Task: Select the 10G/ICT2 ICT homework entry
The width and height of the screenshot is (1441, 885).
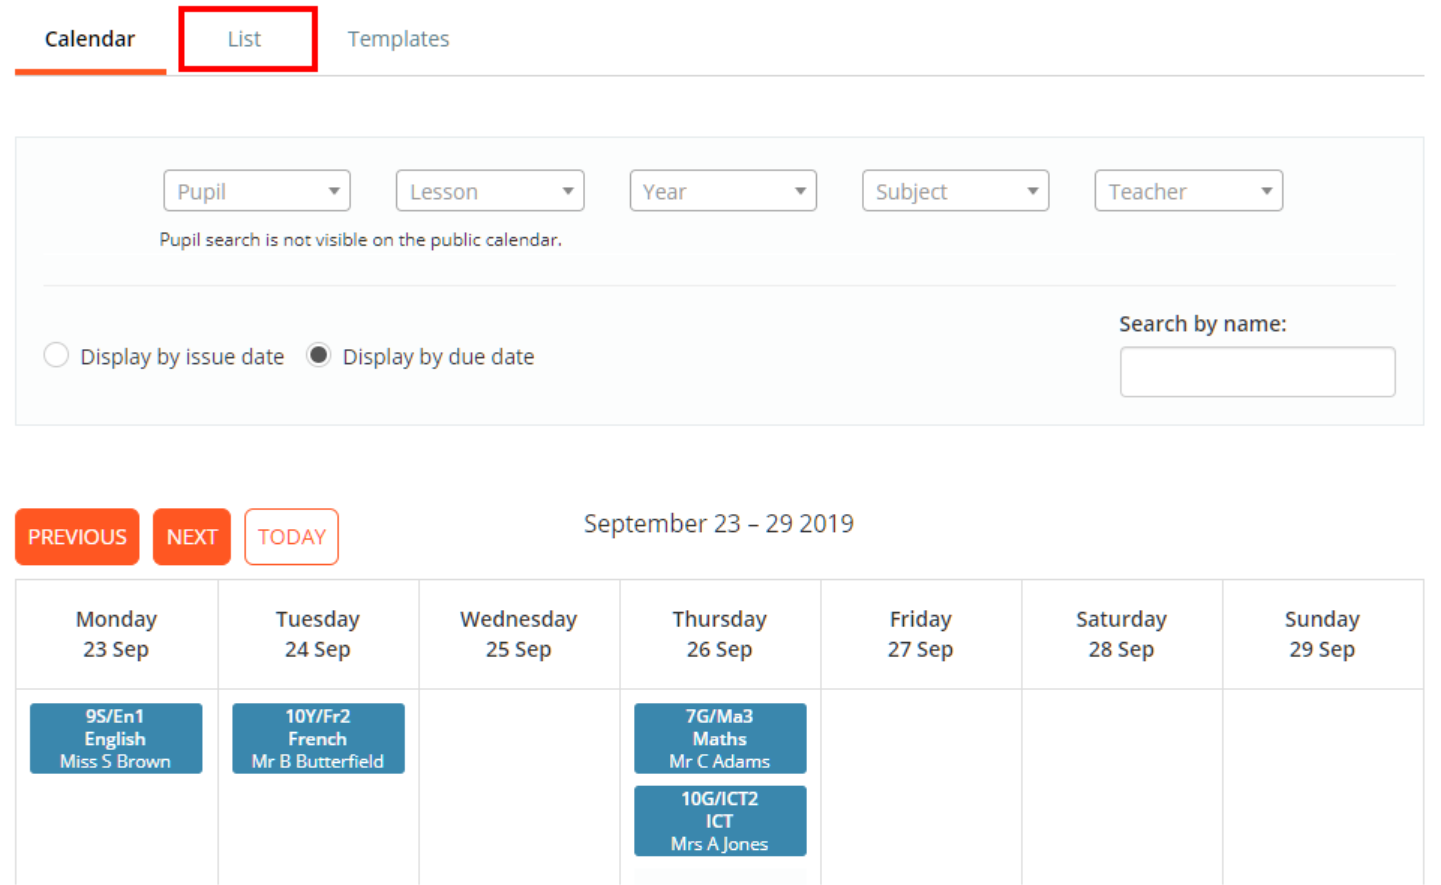Action: 719,820
